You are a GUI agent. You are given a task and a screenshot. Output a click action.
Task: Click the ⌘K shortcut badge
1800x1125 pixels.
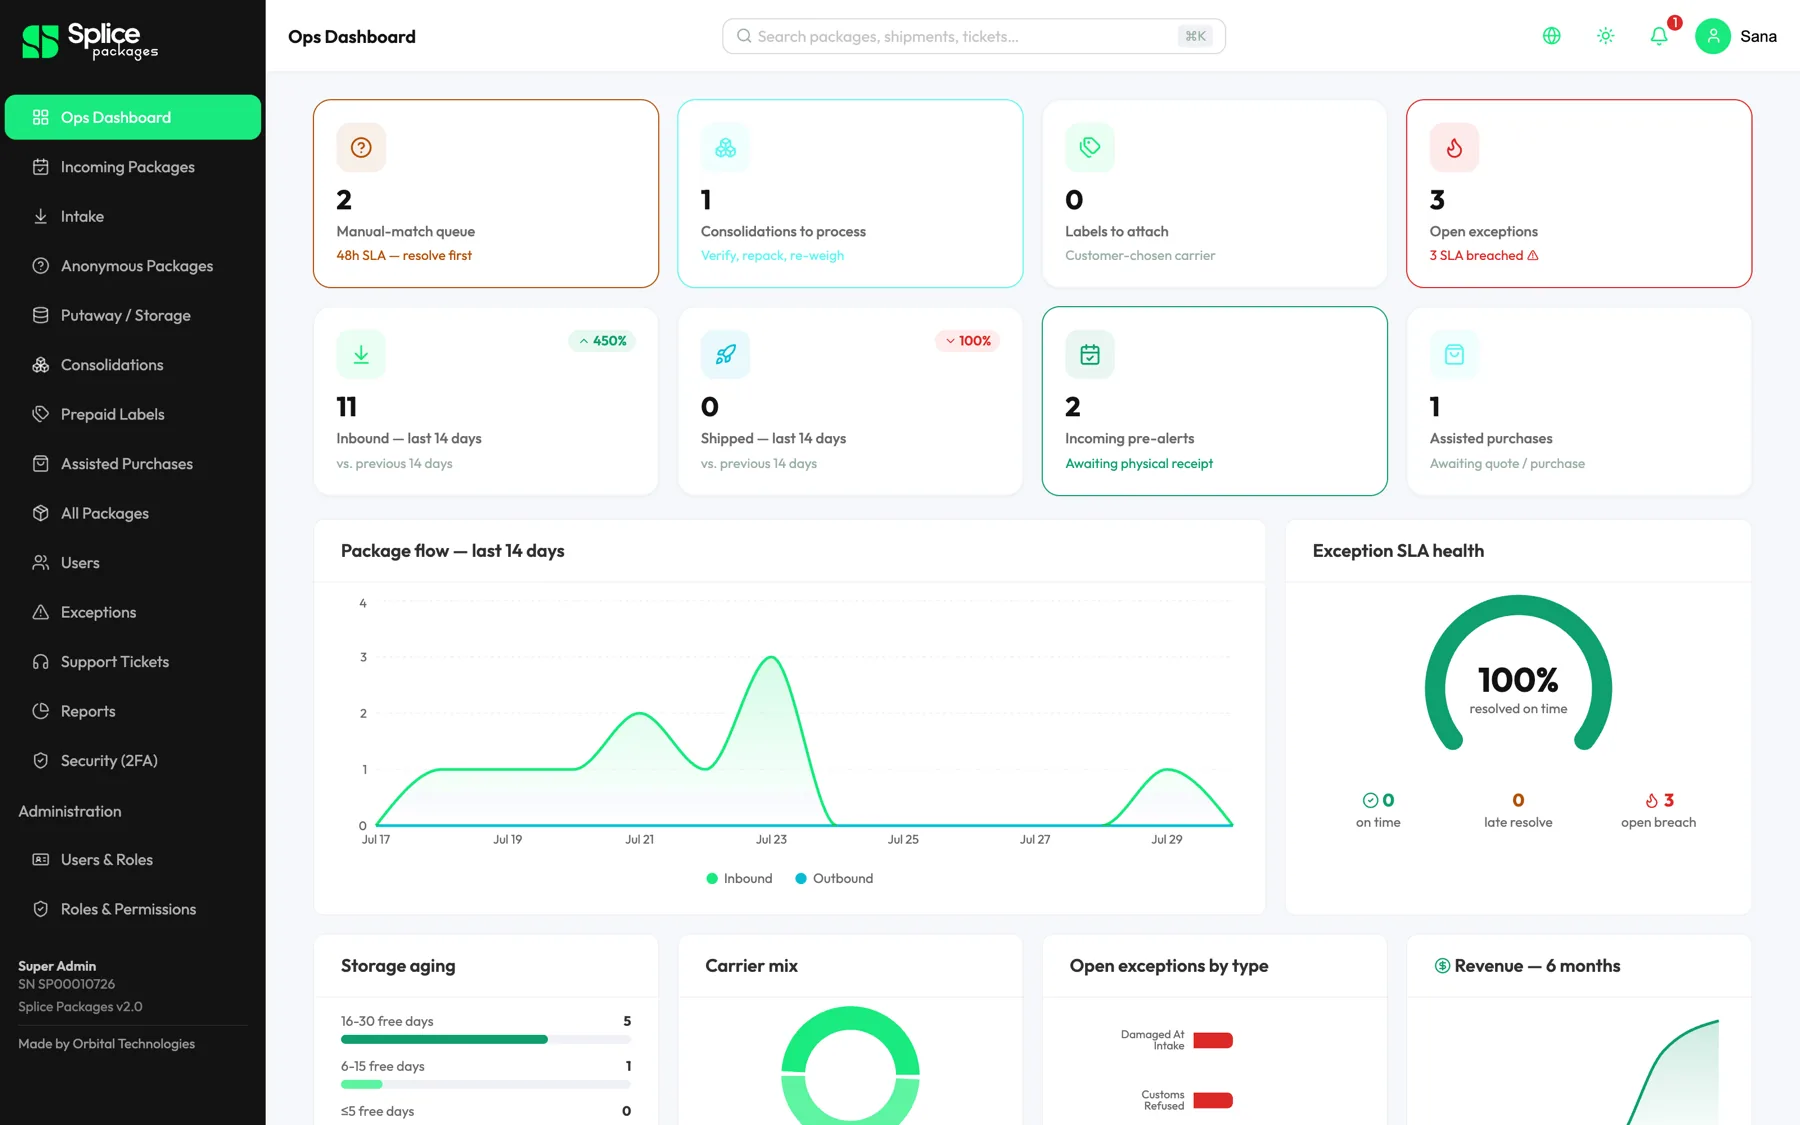point(1195,36)
